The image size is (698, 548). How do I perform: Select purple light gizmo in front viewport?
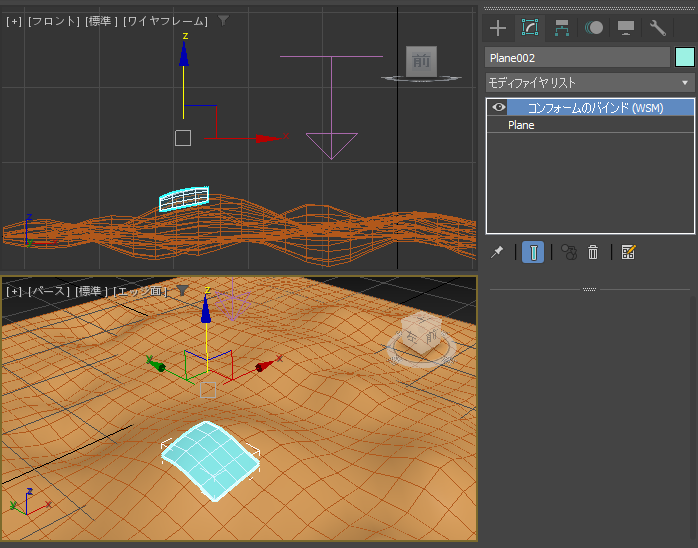point(331,107)
